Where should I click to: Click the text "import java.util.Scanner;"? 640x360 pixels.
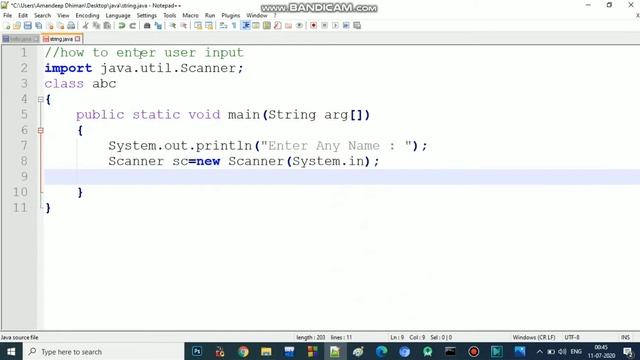[x=144, y=68]
